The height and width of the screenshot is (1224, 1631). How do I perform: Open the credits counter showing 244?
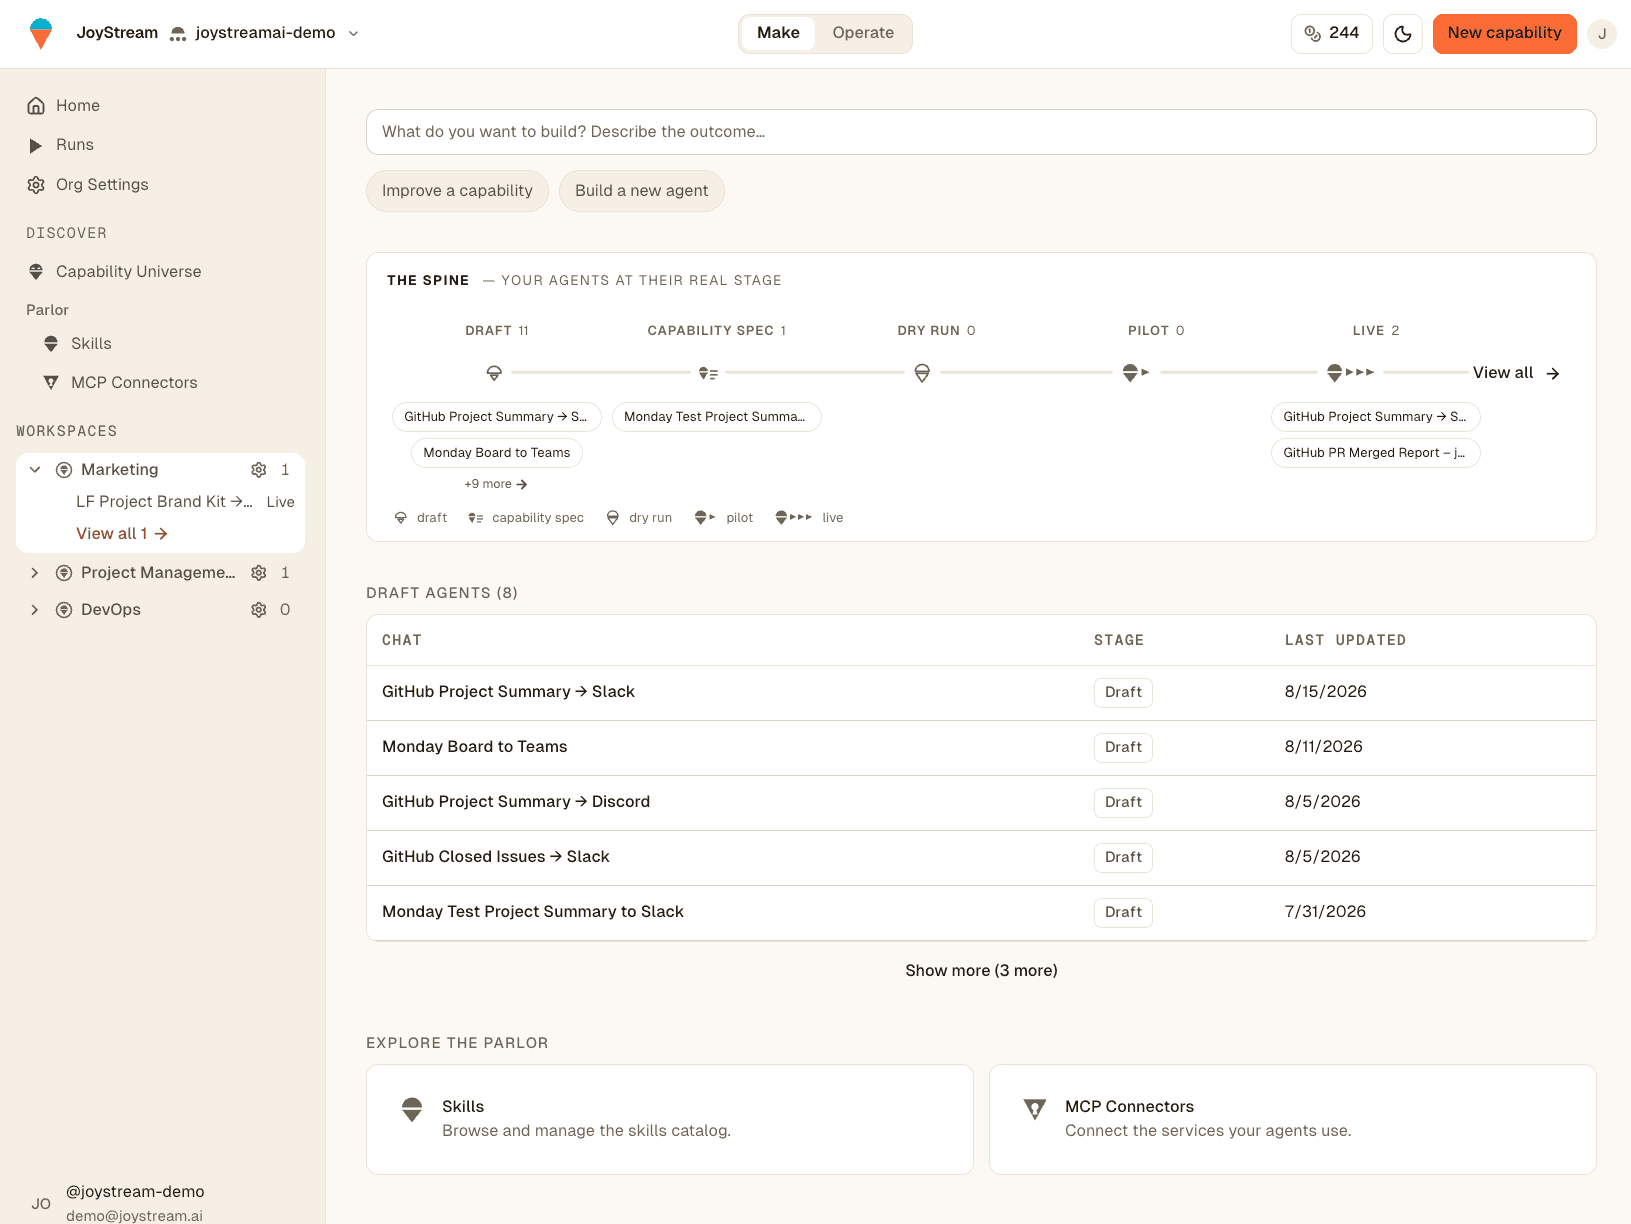(1332, 33)
